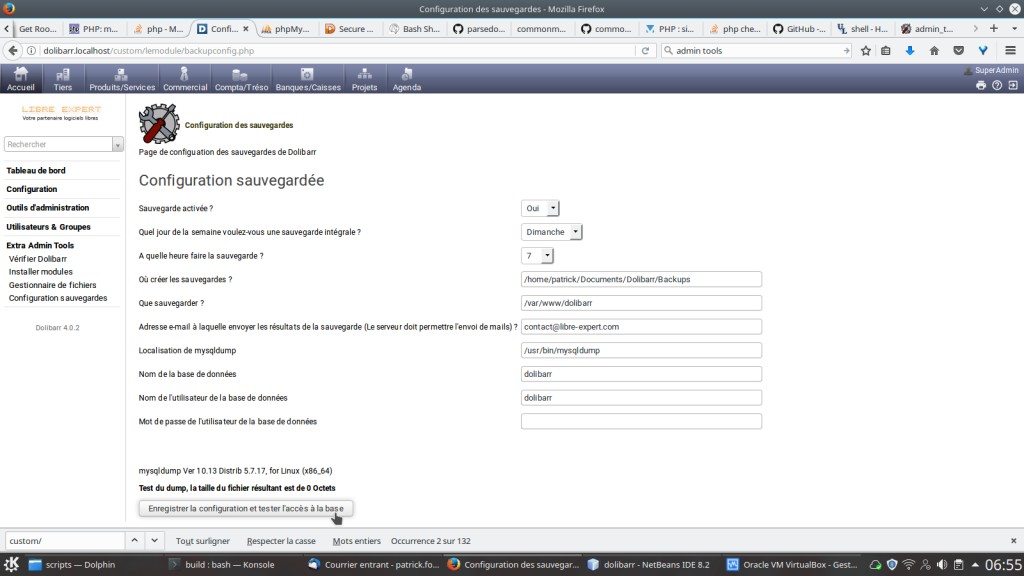Reload the page in Firefox
Screen dimensions: 1024x576
point(645,50)
